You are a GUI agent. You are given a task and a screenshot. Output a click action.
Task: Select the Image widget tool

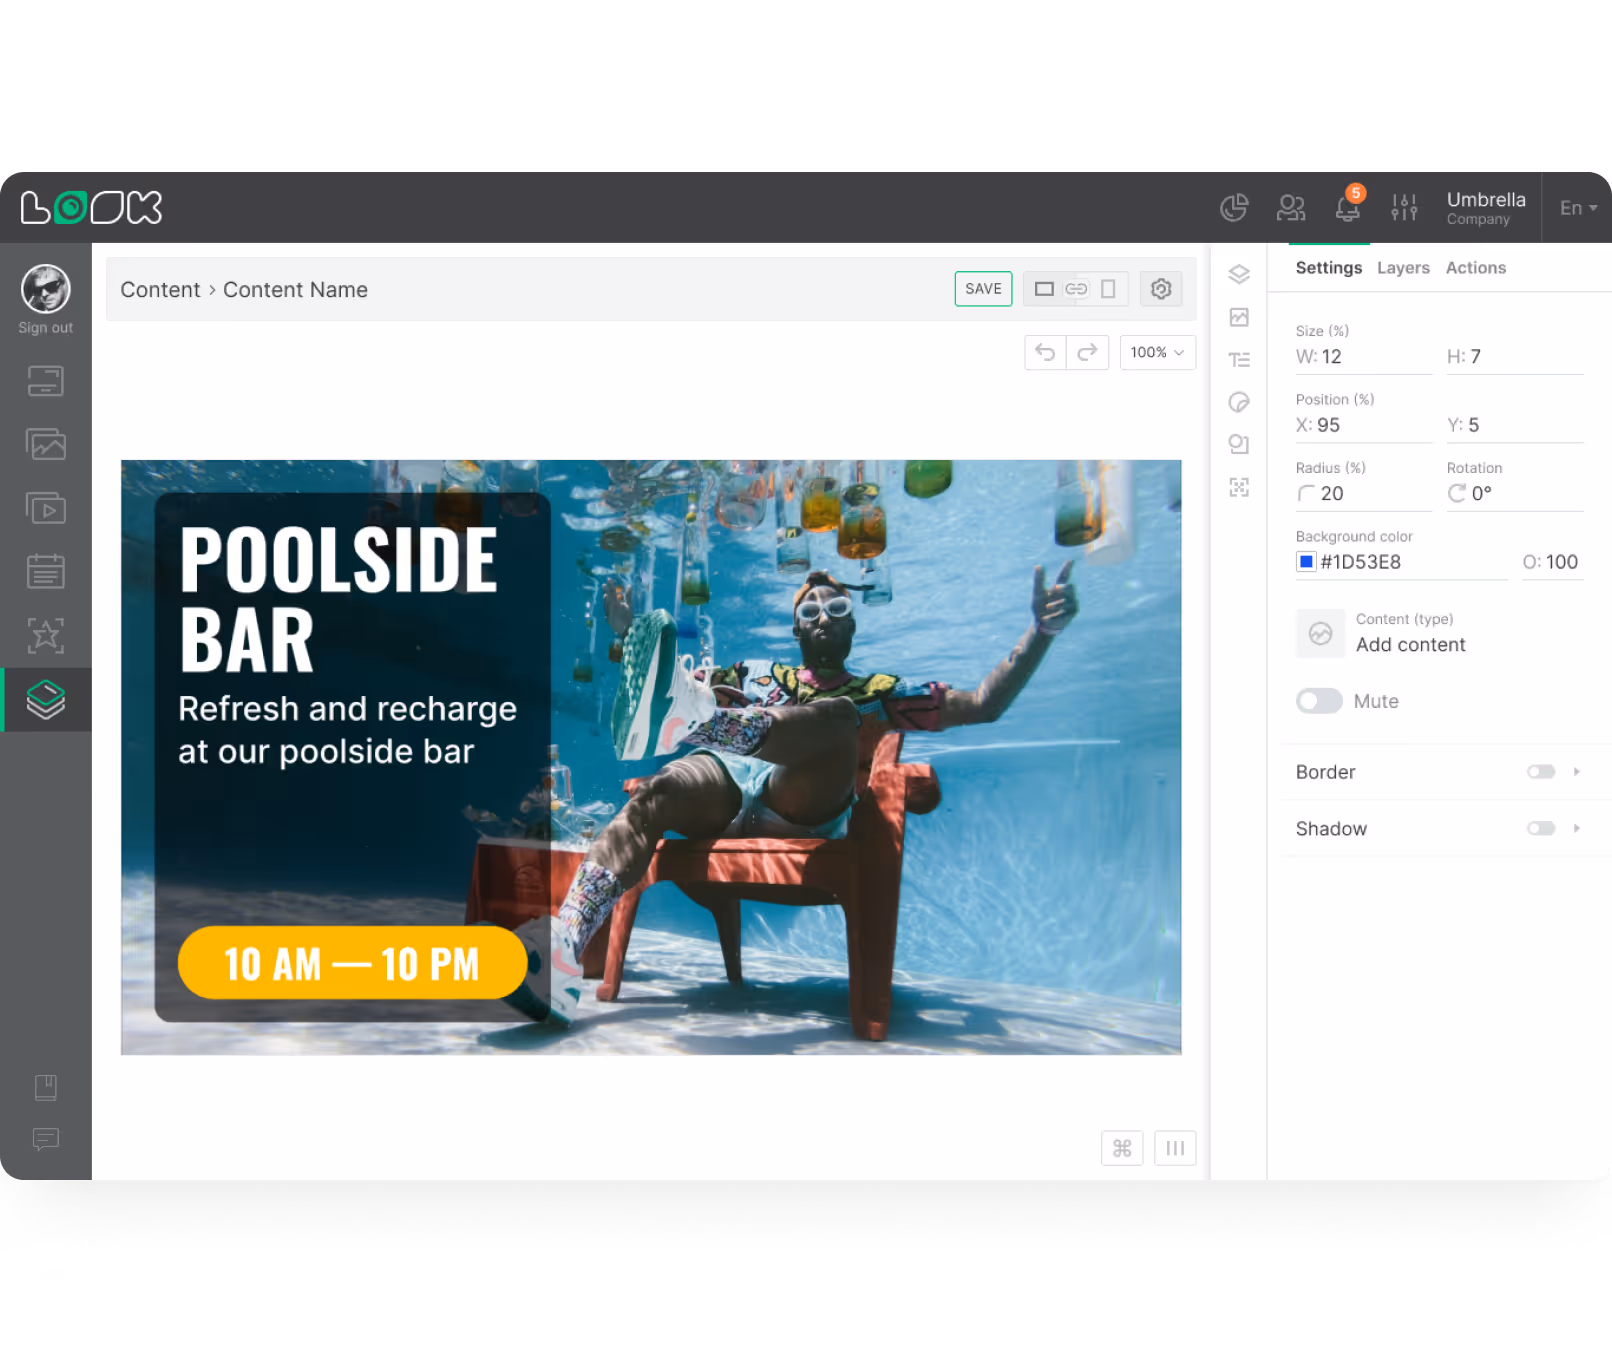coord(1239,317)
